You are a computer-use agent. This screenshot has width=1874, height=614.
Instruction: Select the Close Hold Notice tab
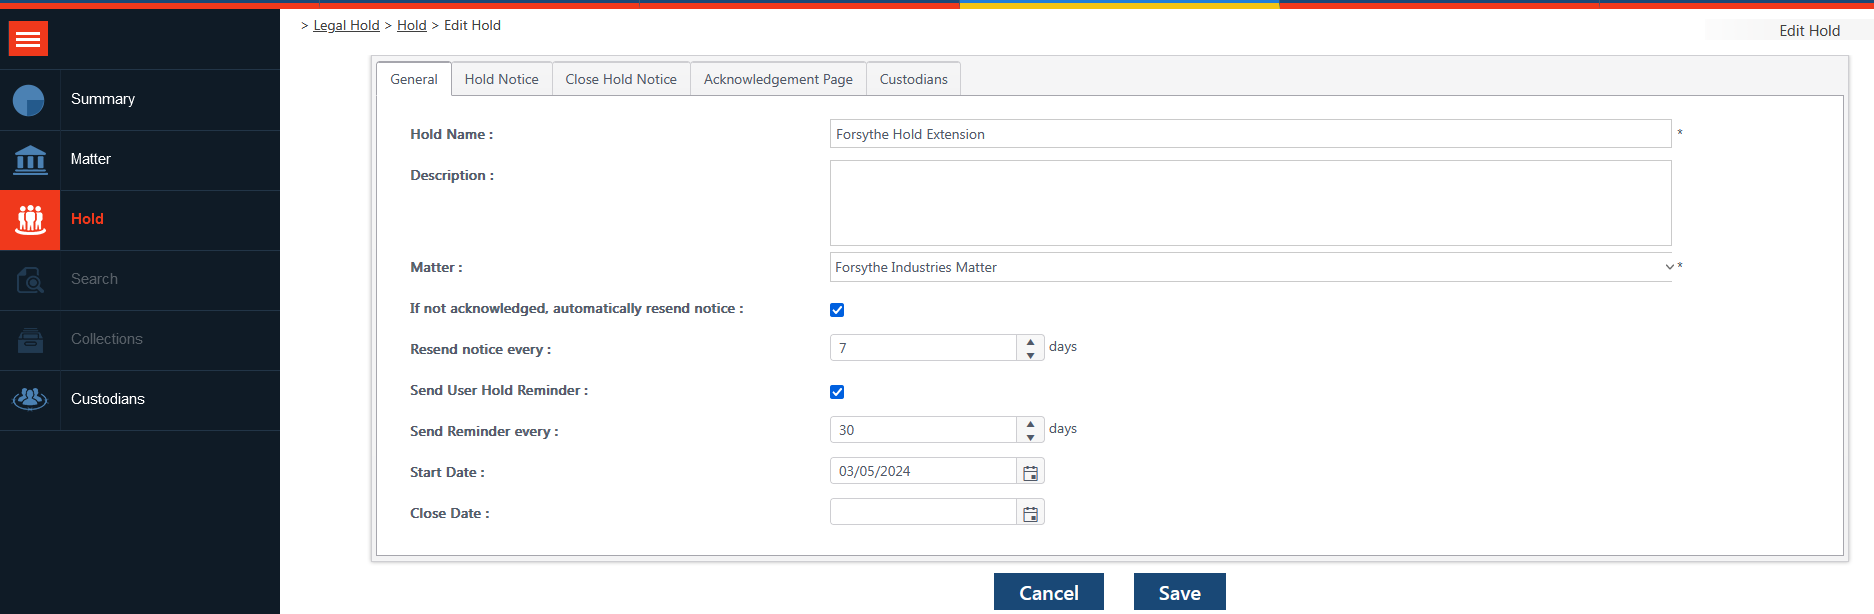(x=620, y=79)
